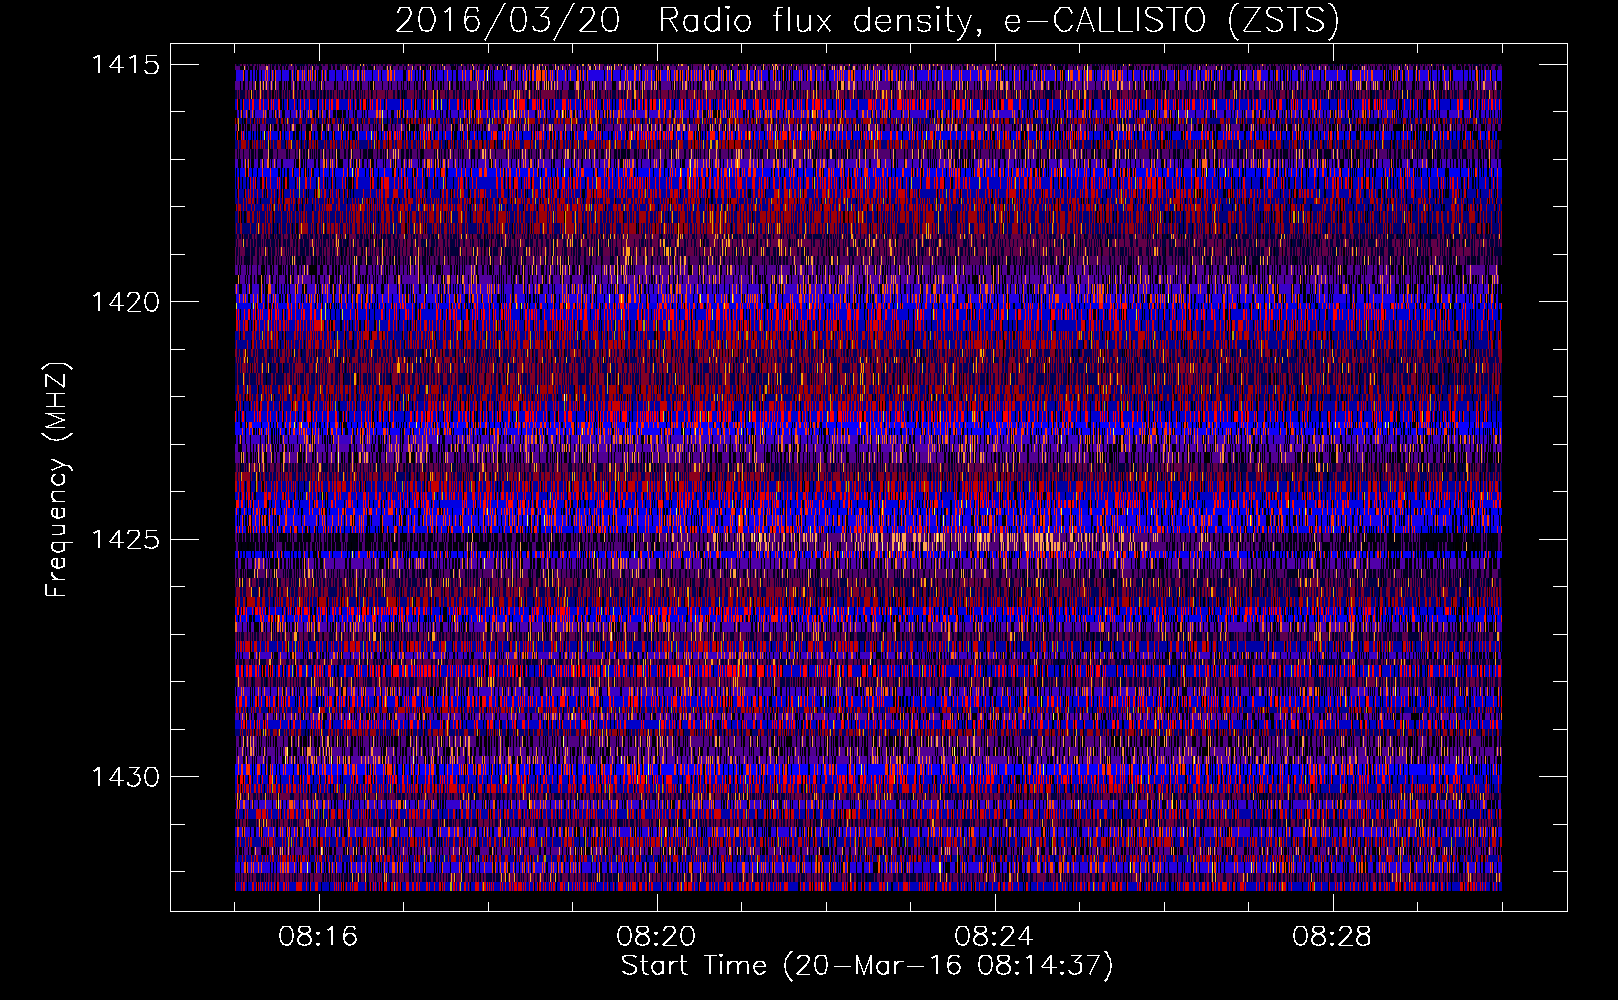Click the 'Start Time (20-Mar-16 08:14:37)' label
The image size is (1618, 1000).
tap(867, 966)
